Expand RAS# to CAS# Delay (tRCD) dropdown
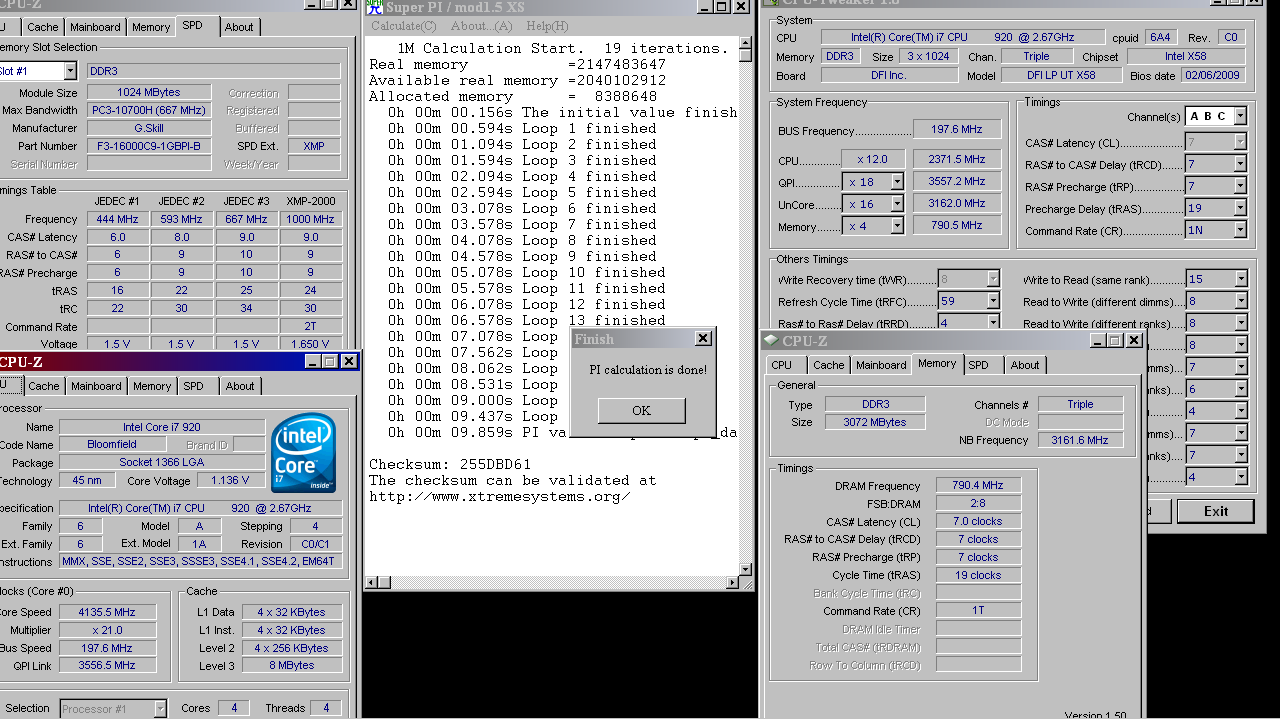This screenshot has width=1280, height=720. pyautogui.click(x=1240, y=164)
